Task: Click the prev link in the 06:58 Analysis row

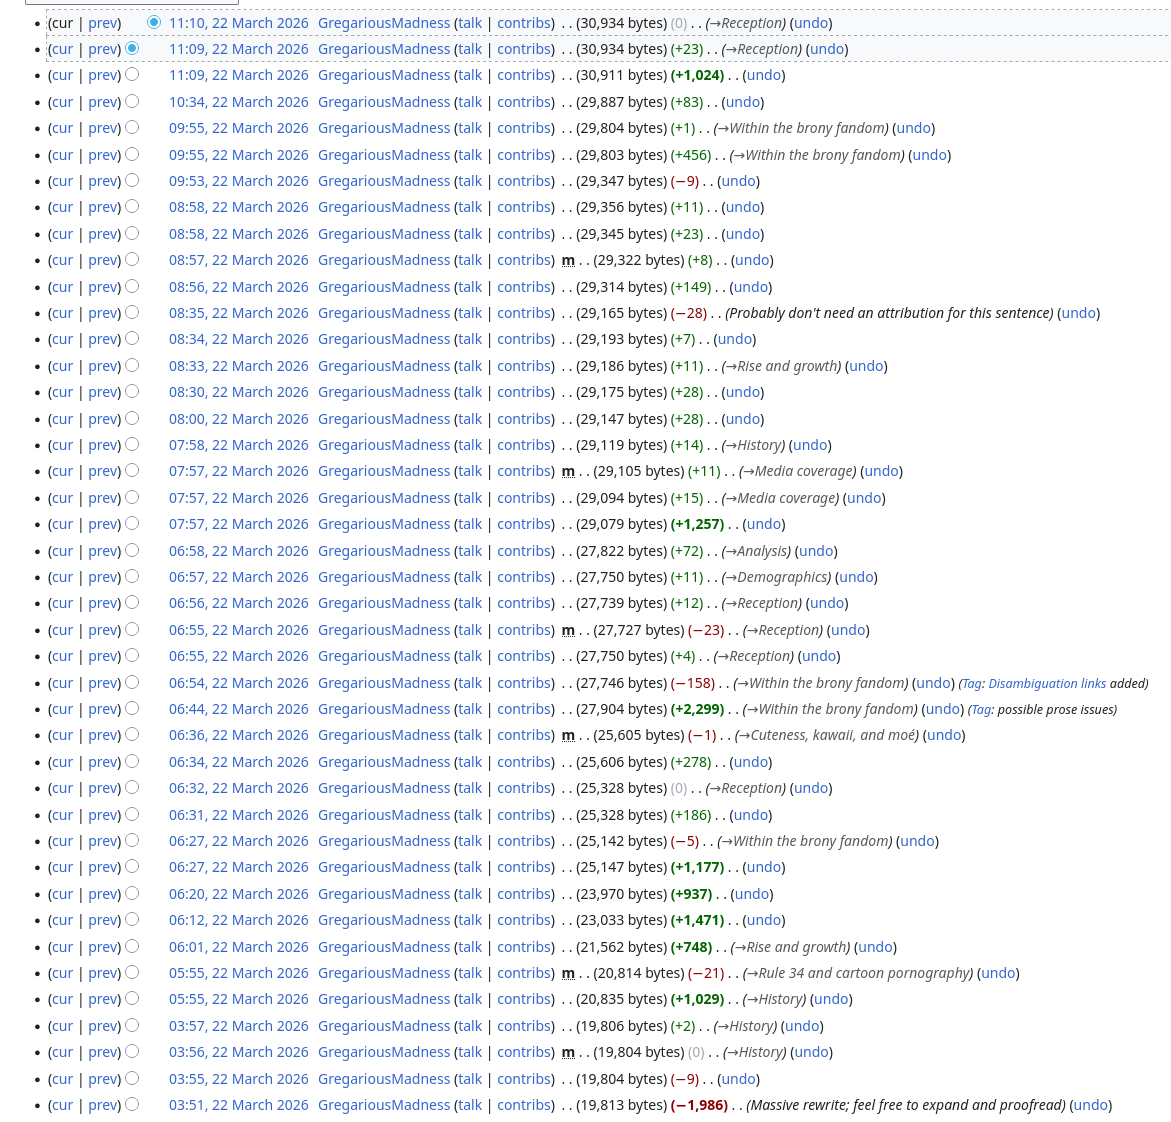Action: pyautogui.click(x=103, y=551)
